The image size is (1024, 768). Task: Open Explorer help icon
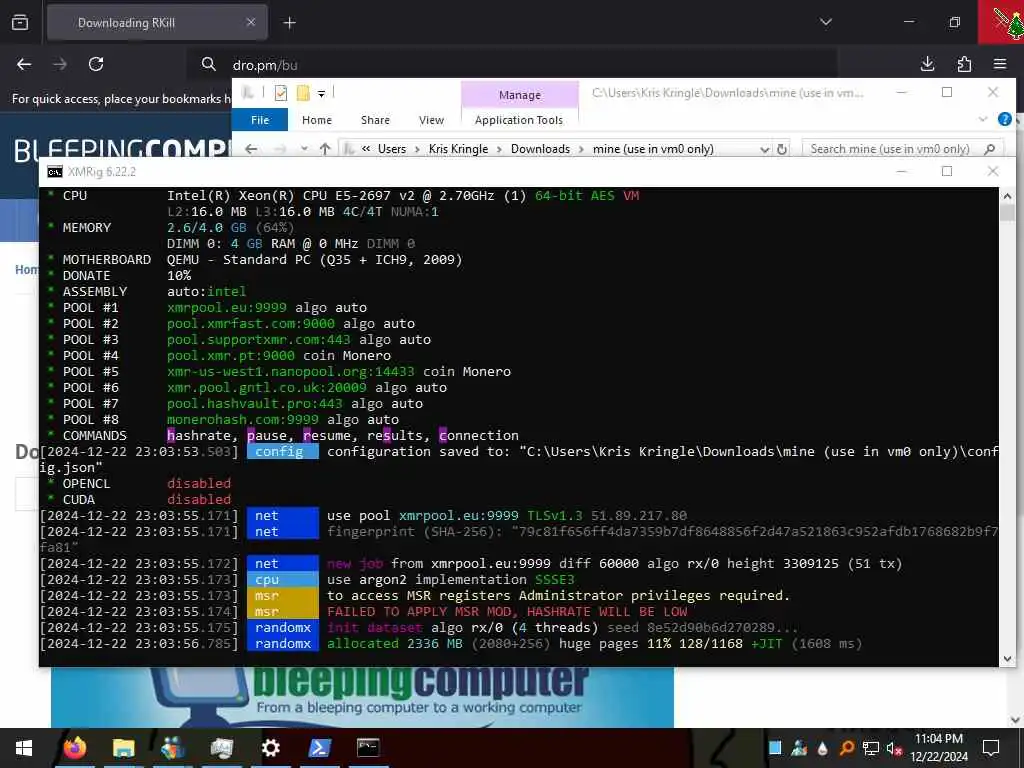click(x=1005, y=119)
